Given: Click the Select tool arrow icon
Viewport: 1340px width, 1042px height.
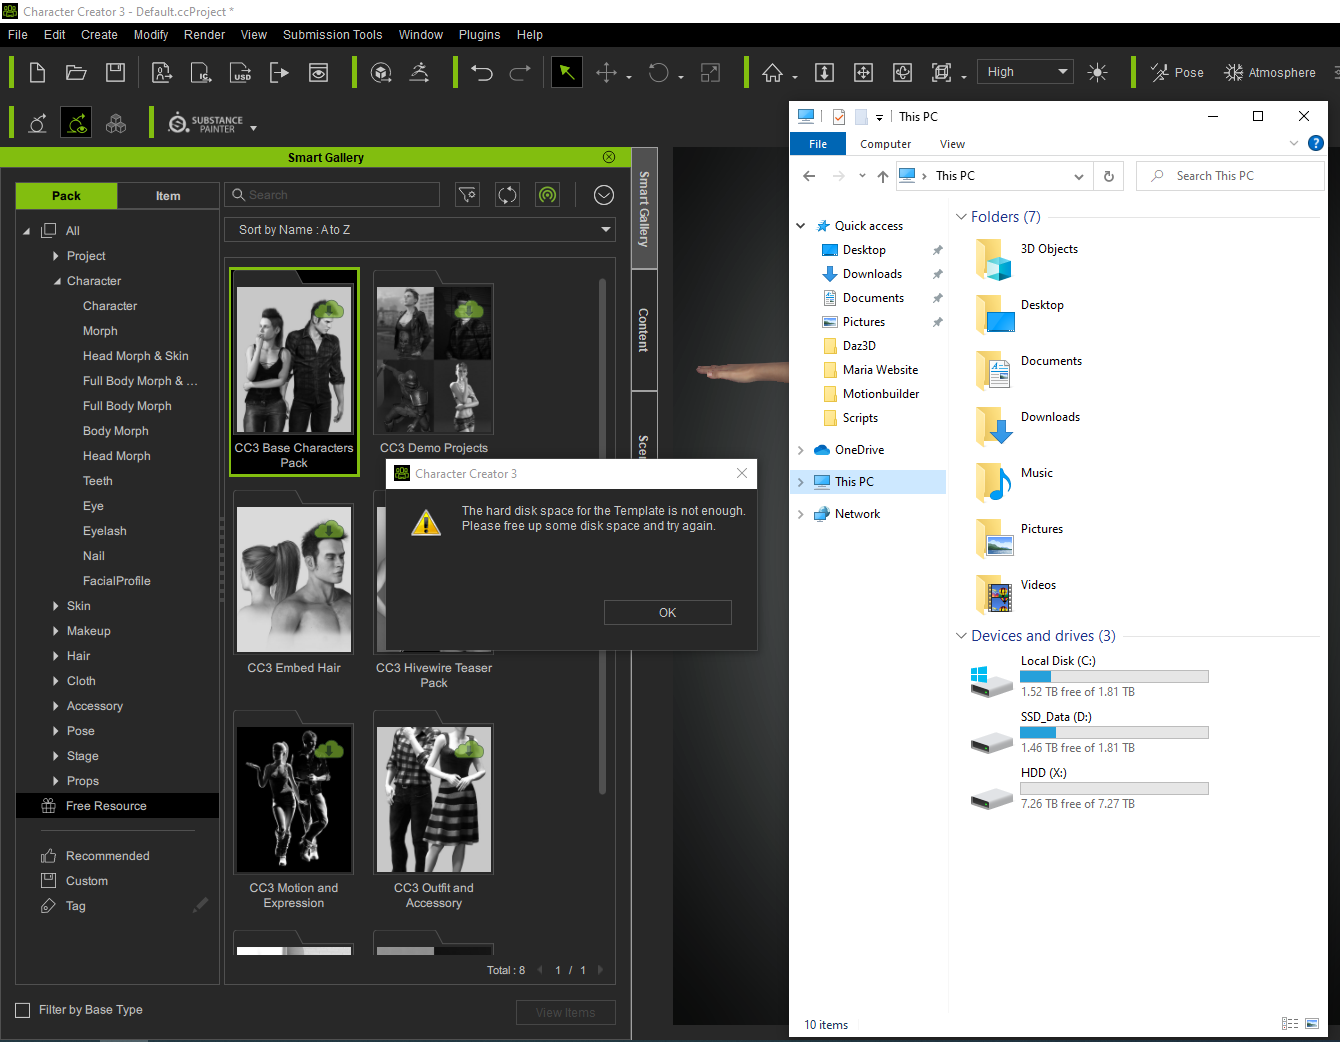Looking at the screenshot, I should (566, 73).
